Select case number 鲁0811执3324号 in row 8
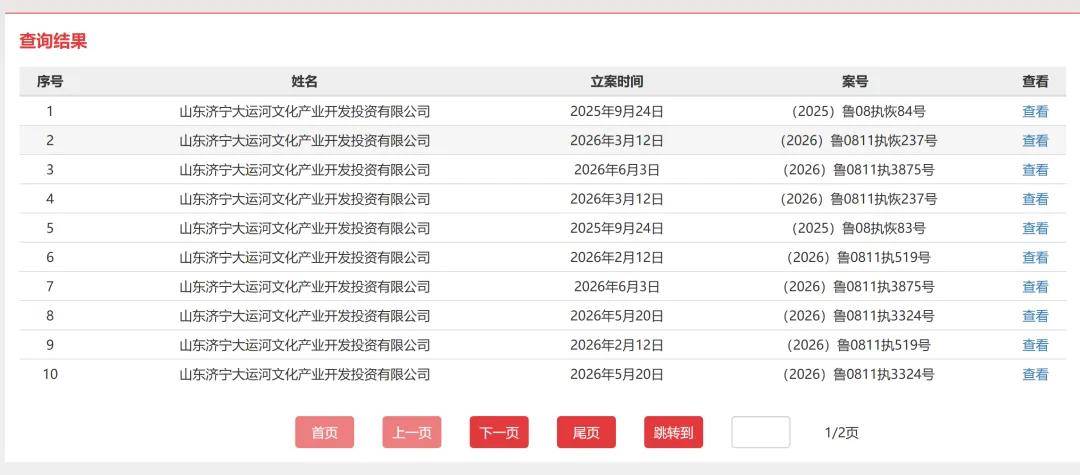The height and width of the screenshot is (475, 1080). tap(858, 316)
